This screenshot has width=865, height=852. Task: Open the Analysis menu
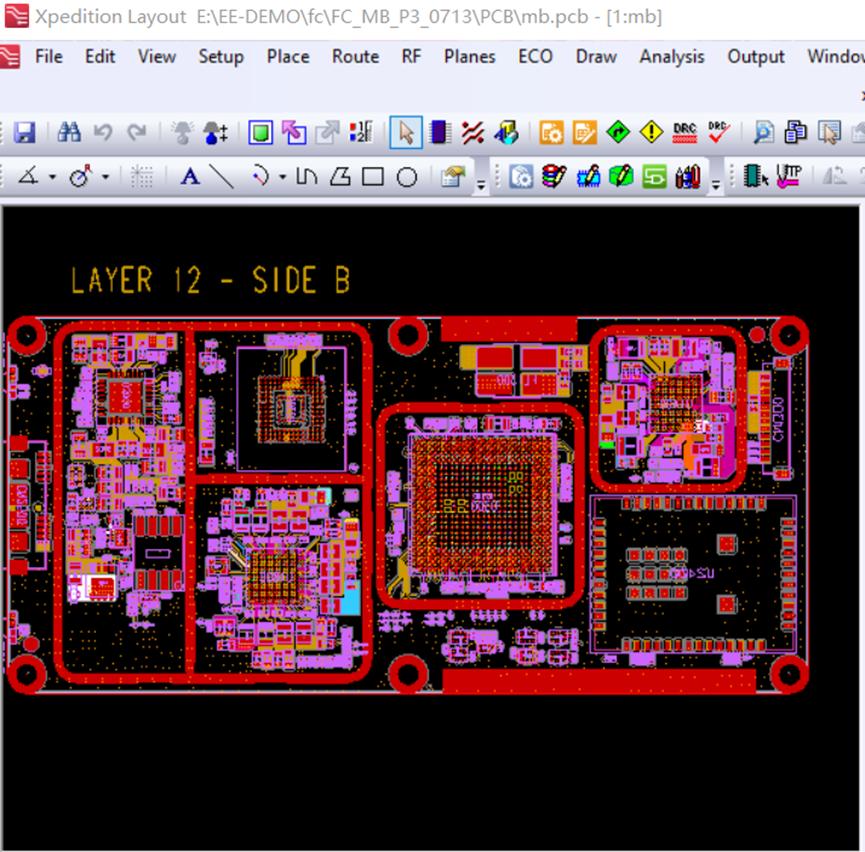(x=671, y=57)
